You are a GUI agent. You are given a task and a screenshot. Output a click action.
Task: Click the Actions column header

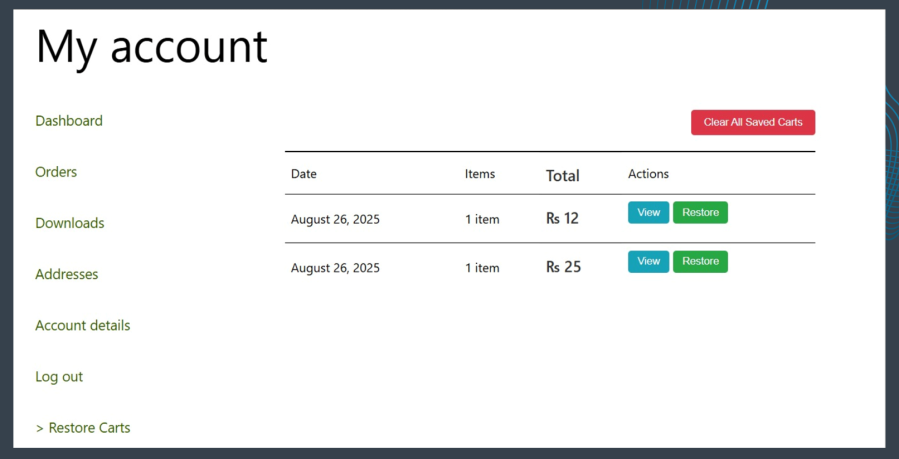point(648,174)
